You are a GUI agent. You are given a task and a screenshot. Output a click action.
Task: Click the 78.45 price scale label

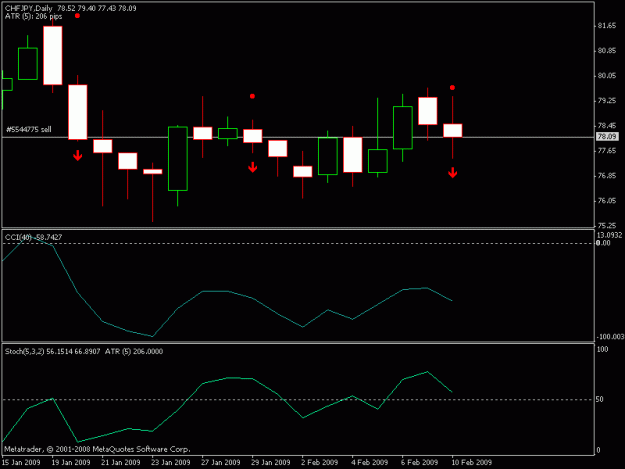point(607,126)
